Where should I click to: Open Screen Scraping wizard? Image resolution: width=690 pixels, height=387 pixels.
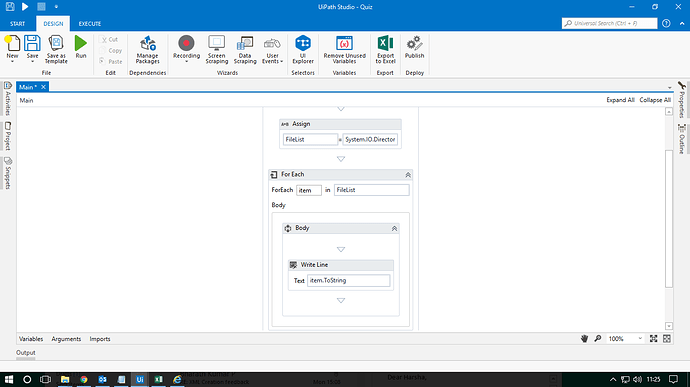click(217, 50)
